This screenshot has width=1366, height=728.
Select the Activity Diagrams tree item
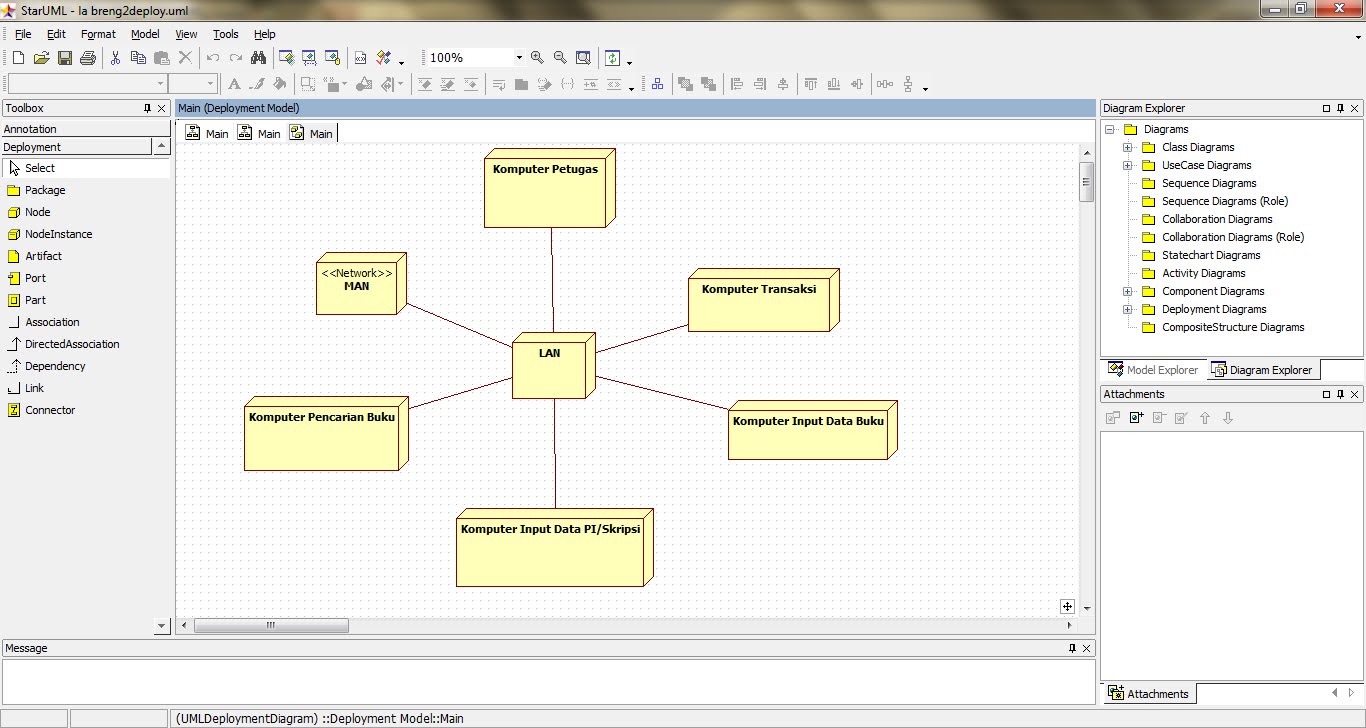(1204, 273)
